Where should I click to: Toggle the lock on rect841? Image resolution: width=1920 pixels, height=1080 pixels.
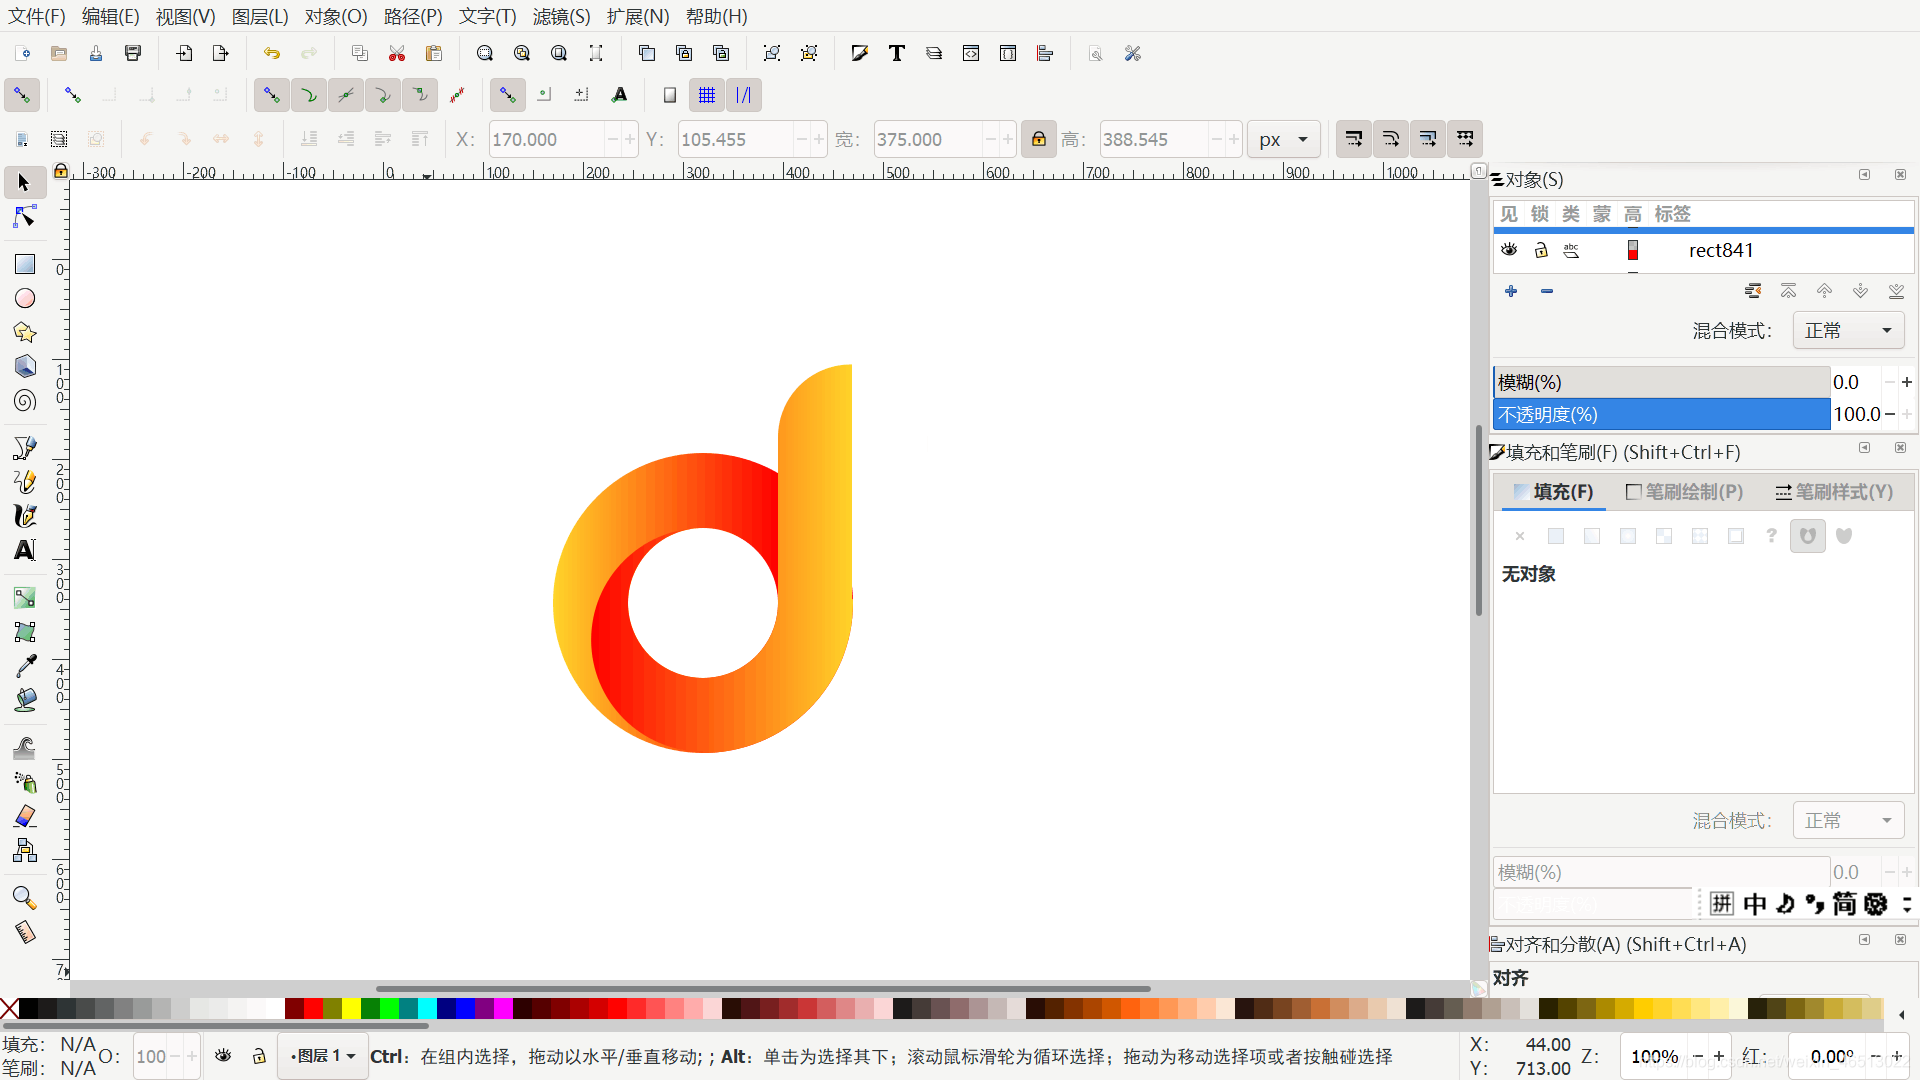(x=1541, y=250)
